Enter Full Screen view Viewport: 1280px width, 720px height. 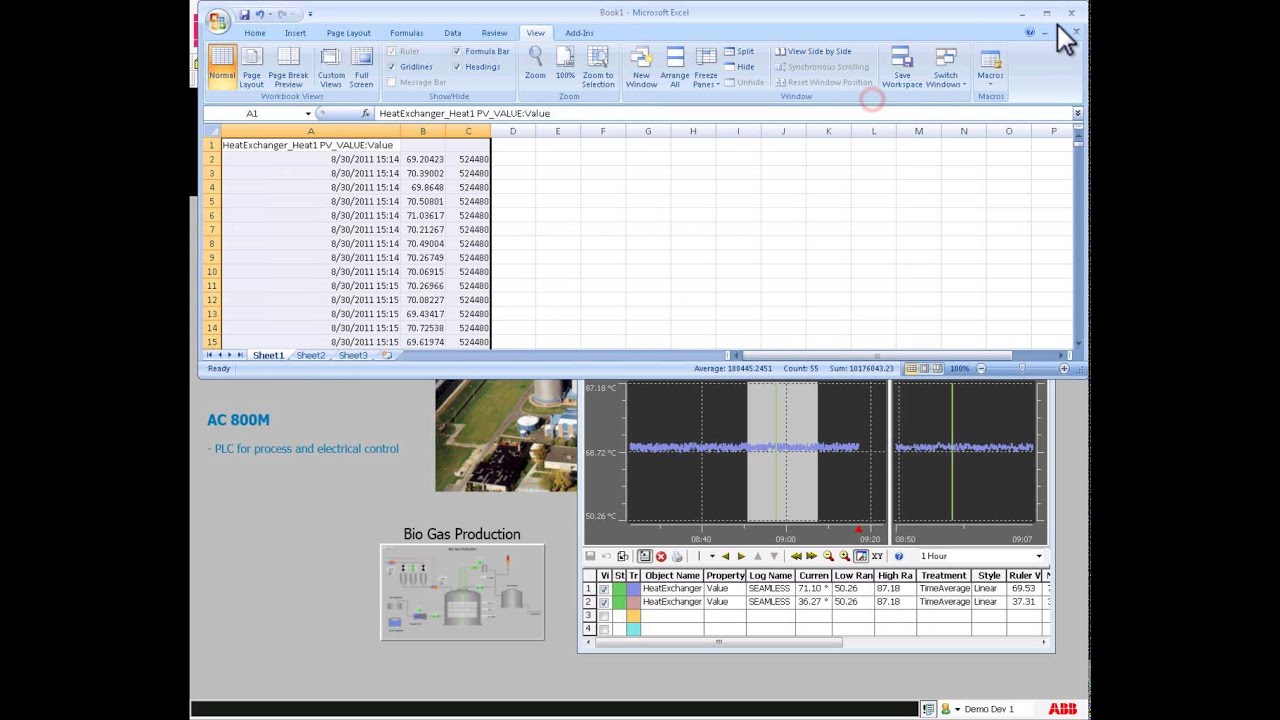(x=361, y=68)
